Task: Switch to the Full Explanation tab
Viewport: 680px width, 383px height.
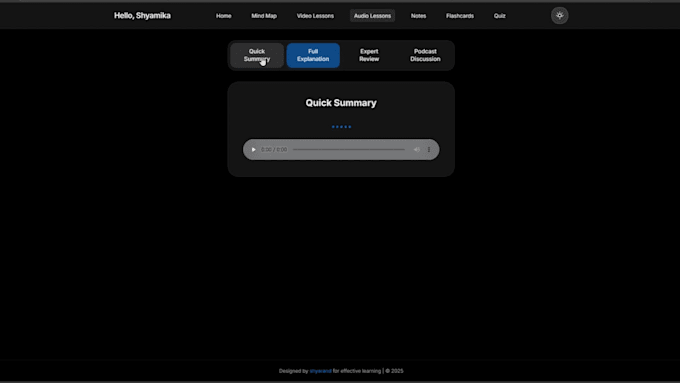Action: 313,55
